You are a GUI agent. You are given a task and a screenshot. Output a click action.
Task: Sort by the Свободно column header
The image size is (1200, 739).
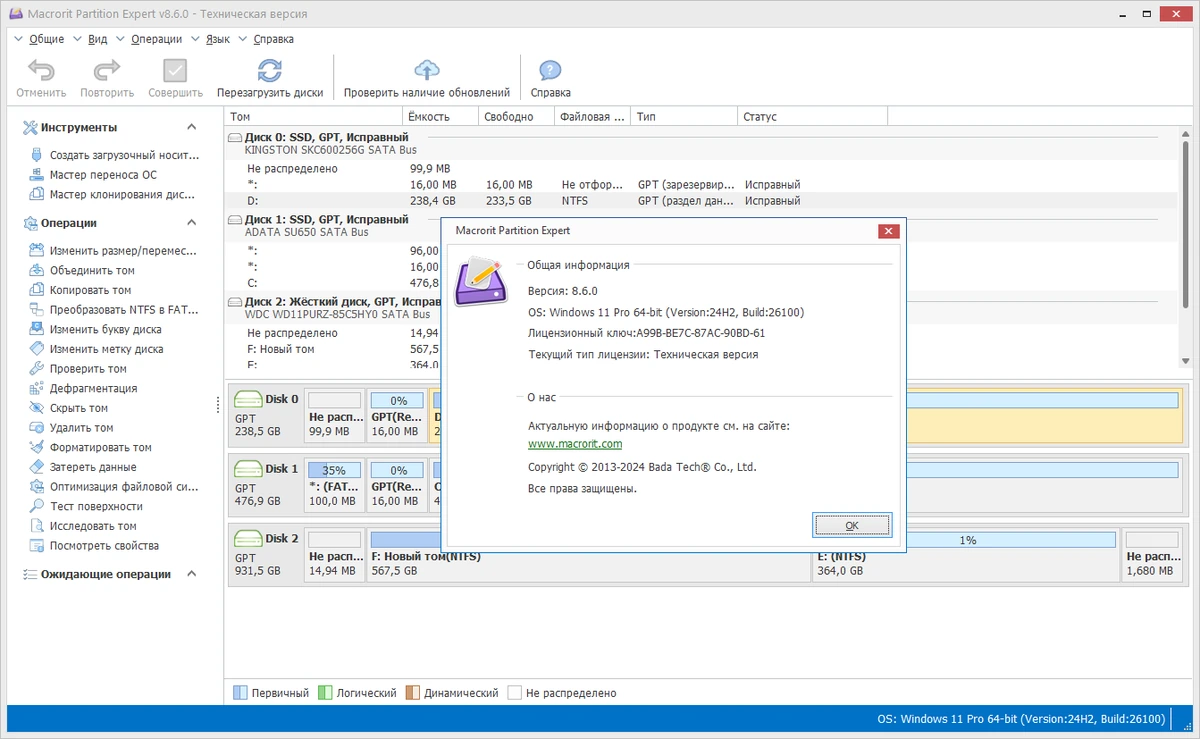tap(517, 117)
